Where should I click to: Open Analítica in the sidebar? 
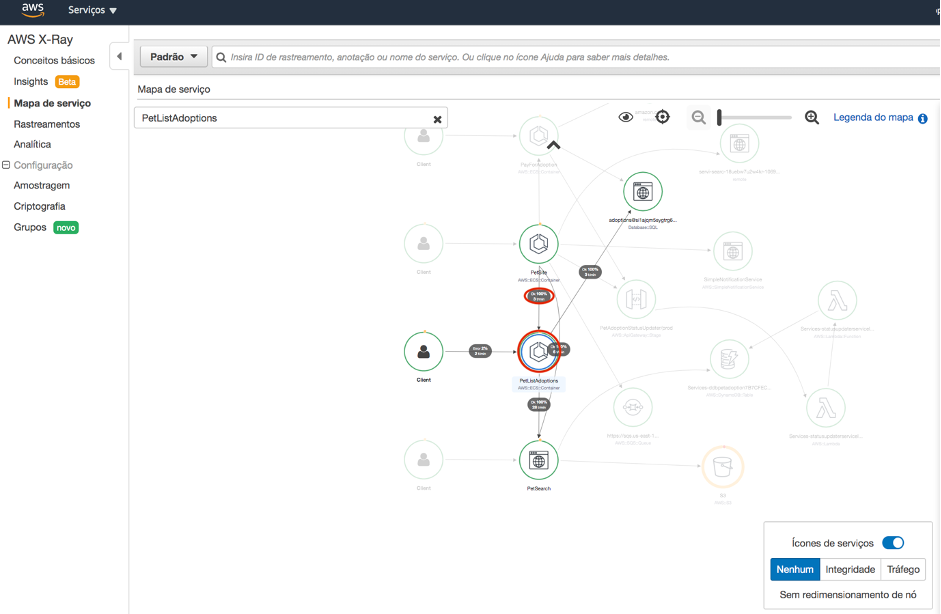click(x=32, y=144)
